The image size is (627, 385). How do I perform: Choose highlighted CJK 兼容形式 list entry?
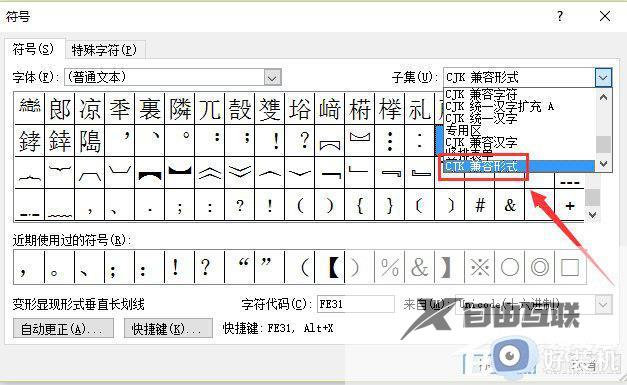(x=519, y=166)
